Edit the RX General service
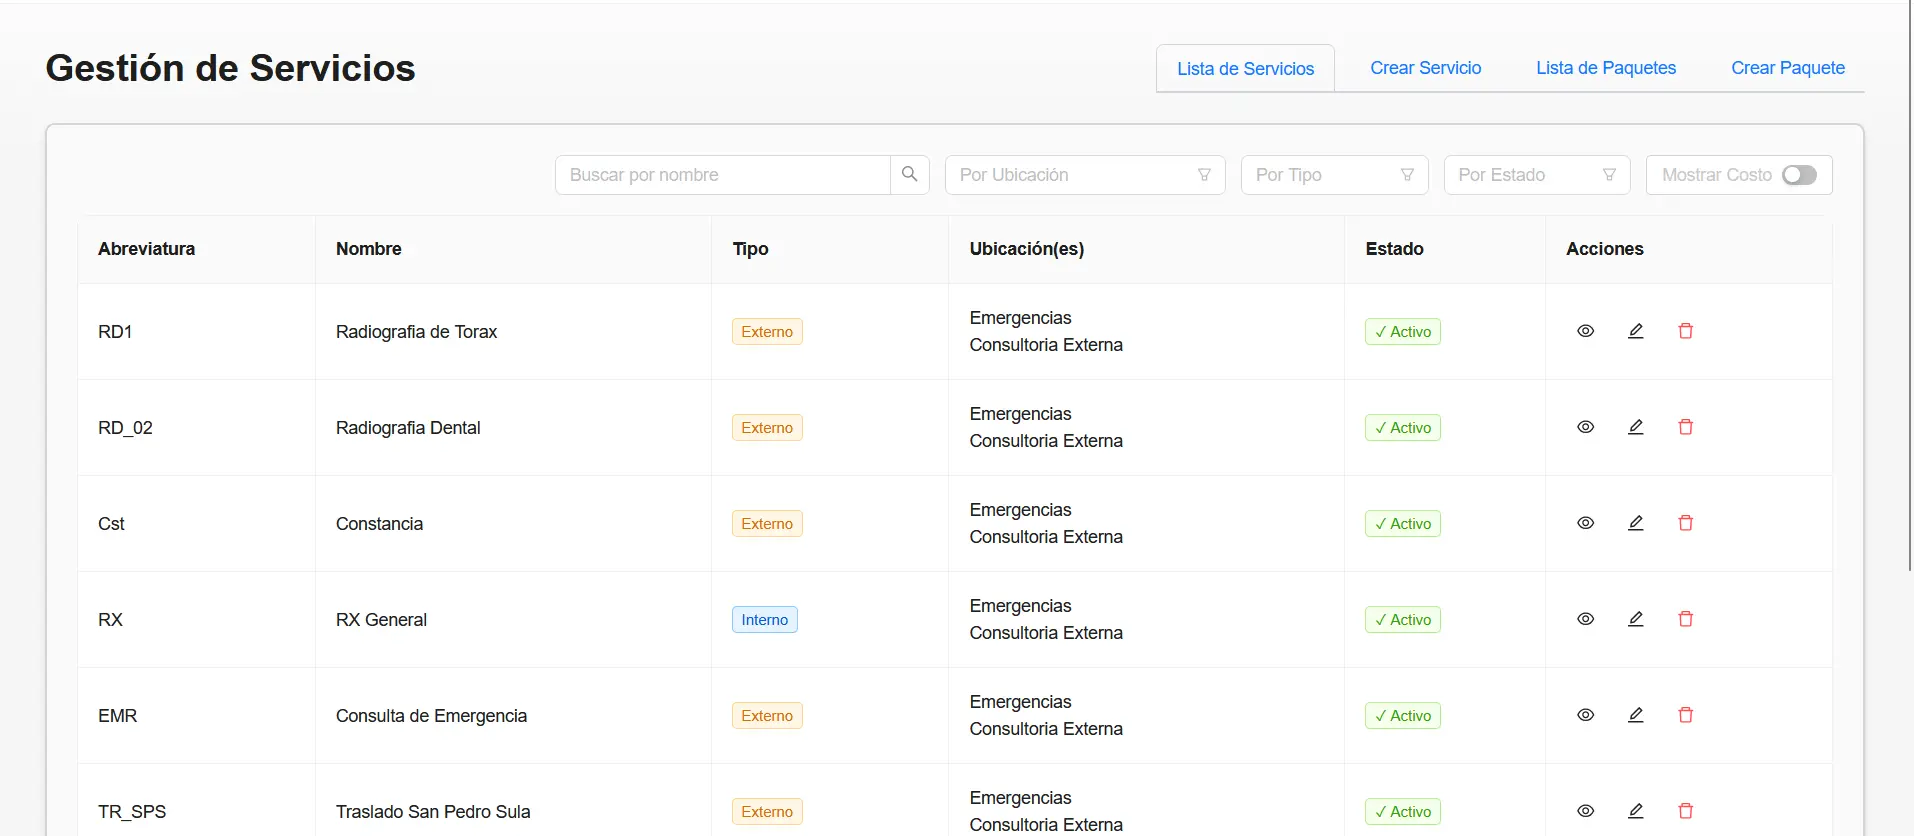The height and width of the screenshot is (836, 1914). [x=1635, y=619]
